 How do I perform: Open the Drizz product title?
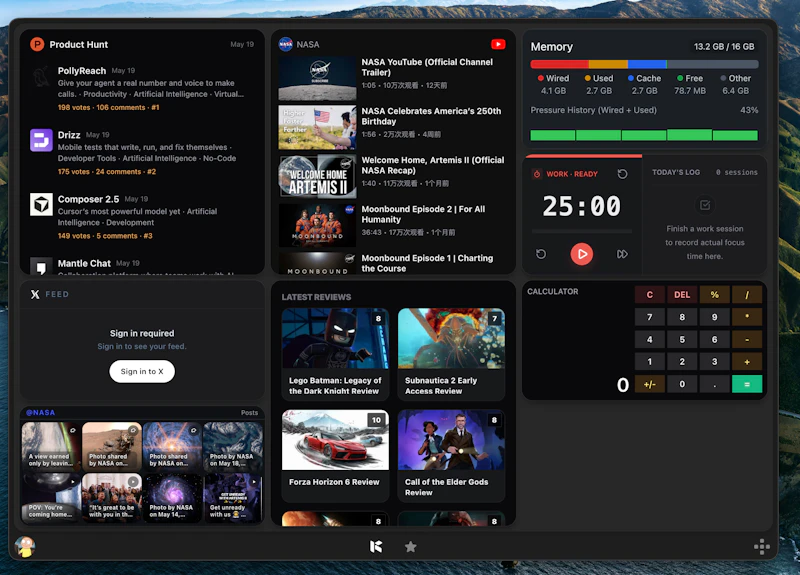click(69, 135)
